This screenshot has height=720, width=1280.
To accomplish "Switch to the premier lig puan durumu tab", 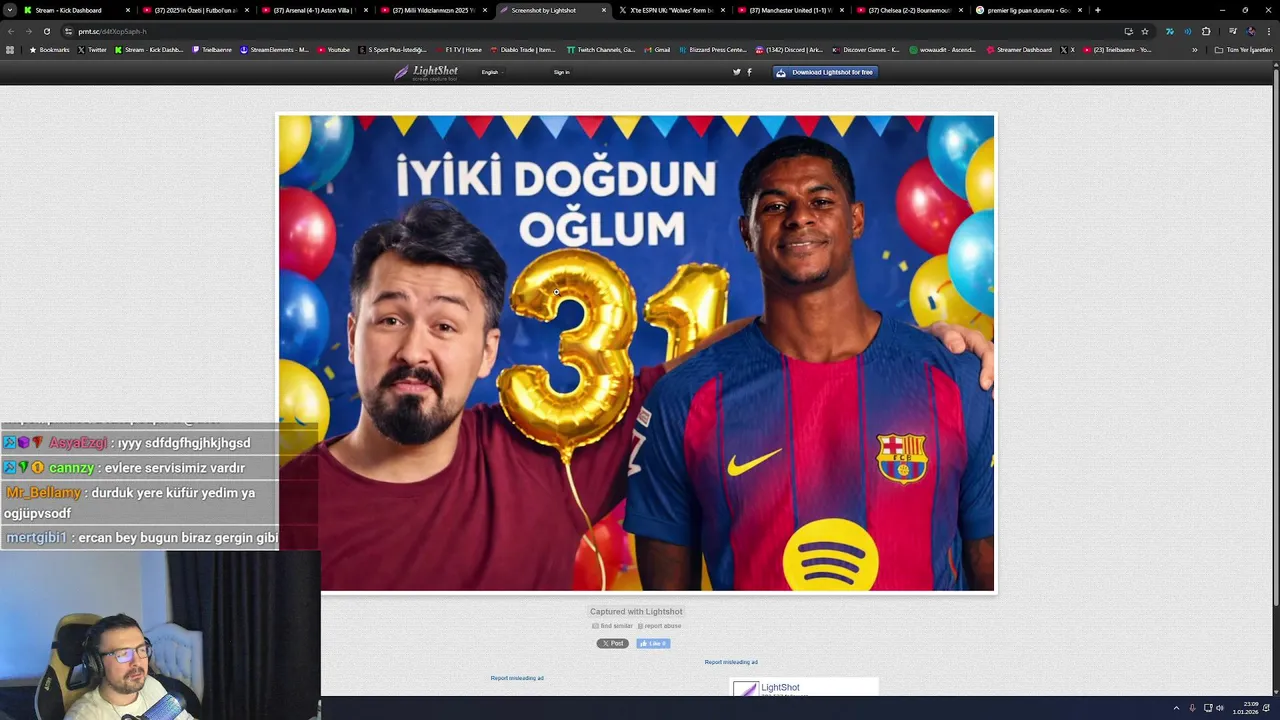I will pyautogui.click(x=1028, y=10).
